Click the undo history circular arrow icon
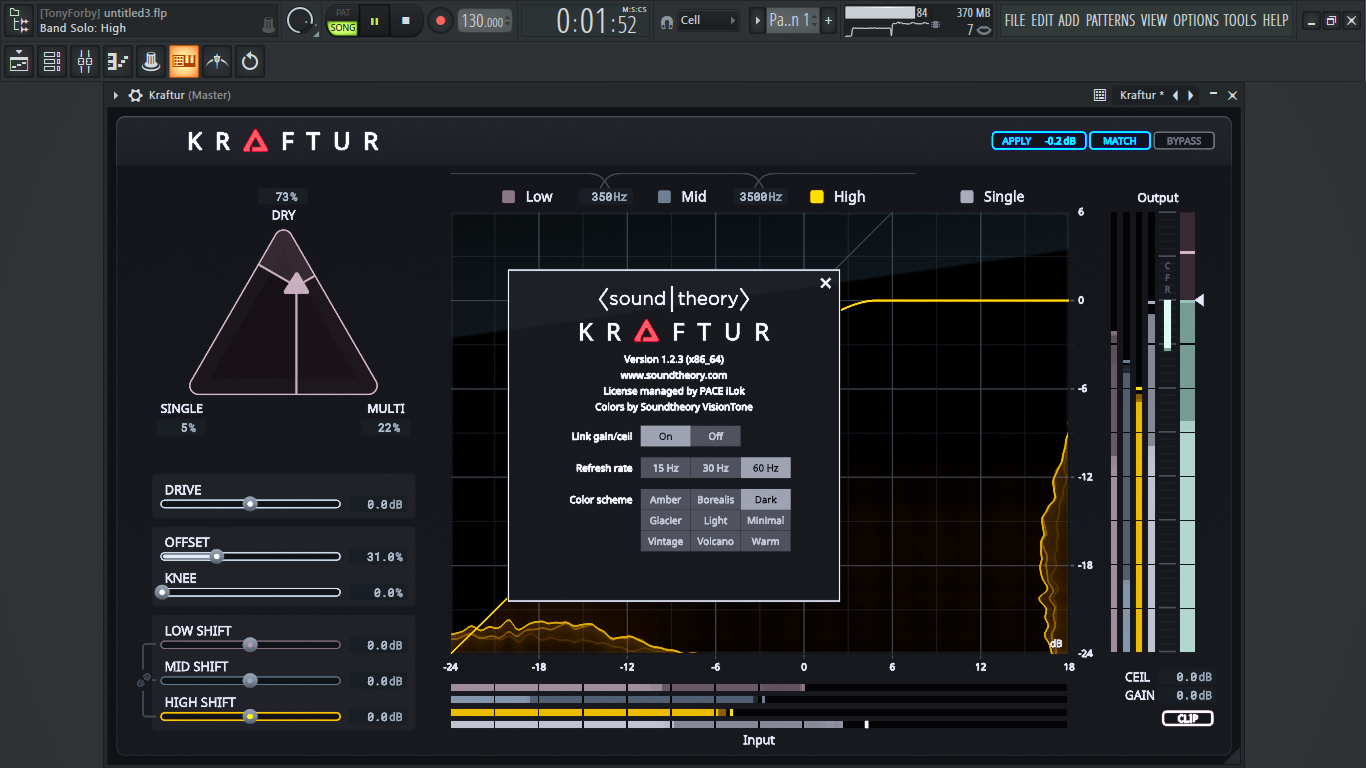 250,62
